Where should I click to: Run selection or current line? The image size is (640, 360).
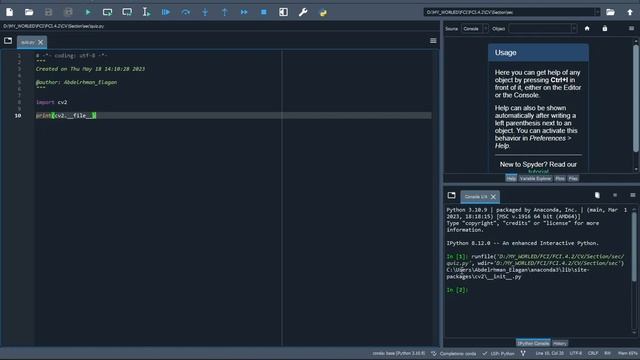coord(146,12)
